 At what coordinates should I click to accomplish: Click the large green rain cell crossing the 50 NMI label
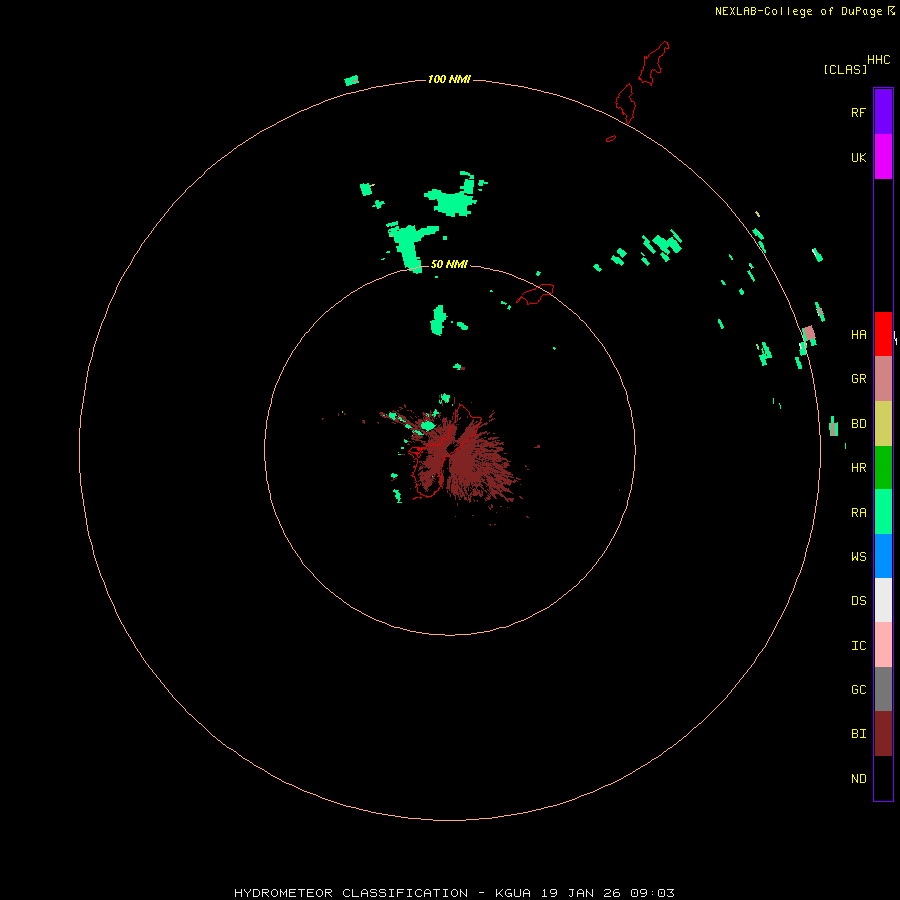[x=410, y=246]
